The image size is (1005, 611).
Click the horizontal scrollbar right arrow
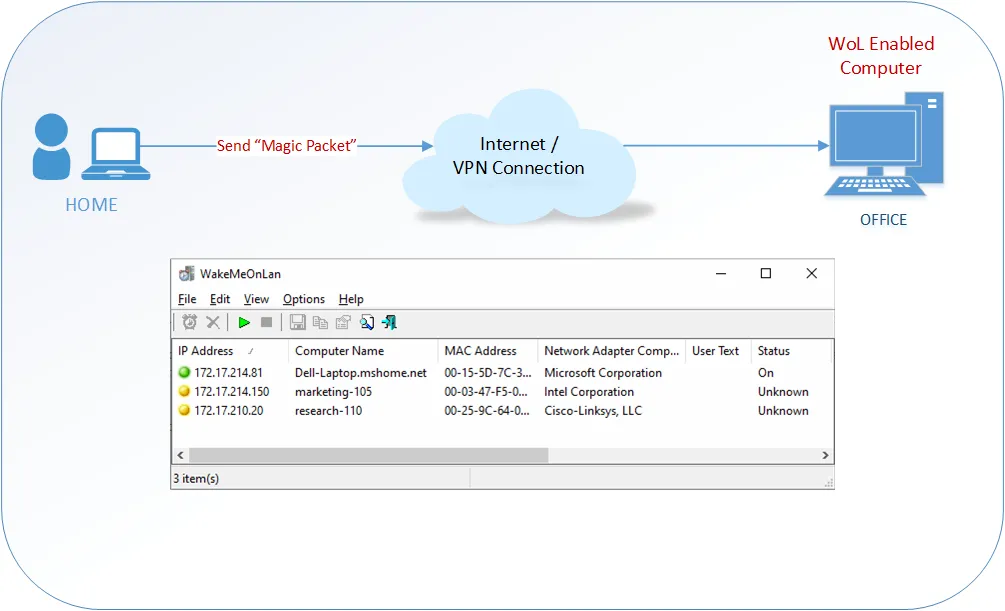(825, 455)
